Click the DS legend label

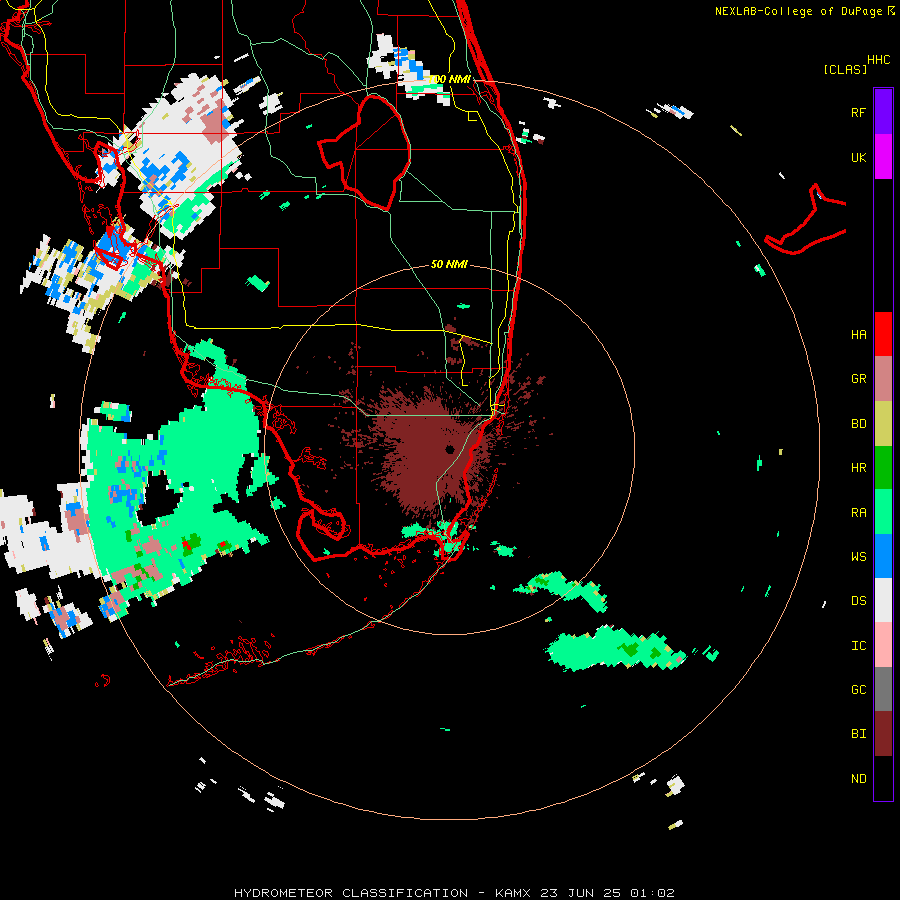[x=858, y=601]
